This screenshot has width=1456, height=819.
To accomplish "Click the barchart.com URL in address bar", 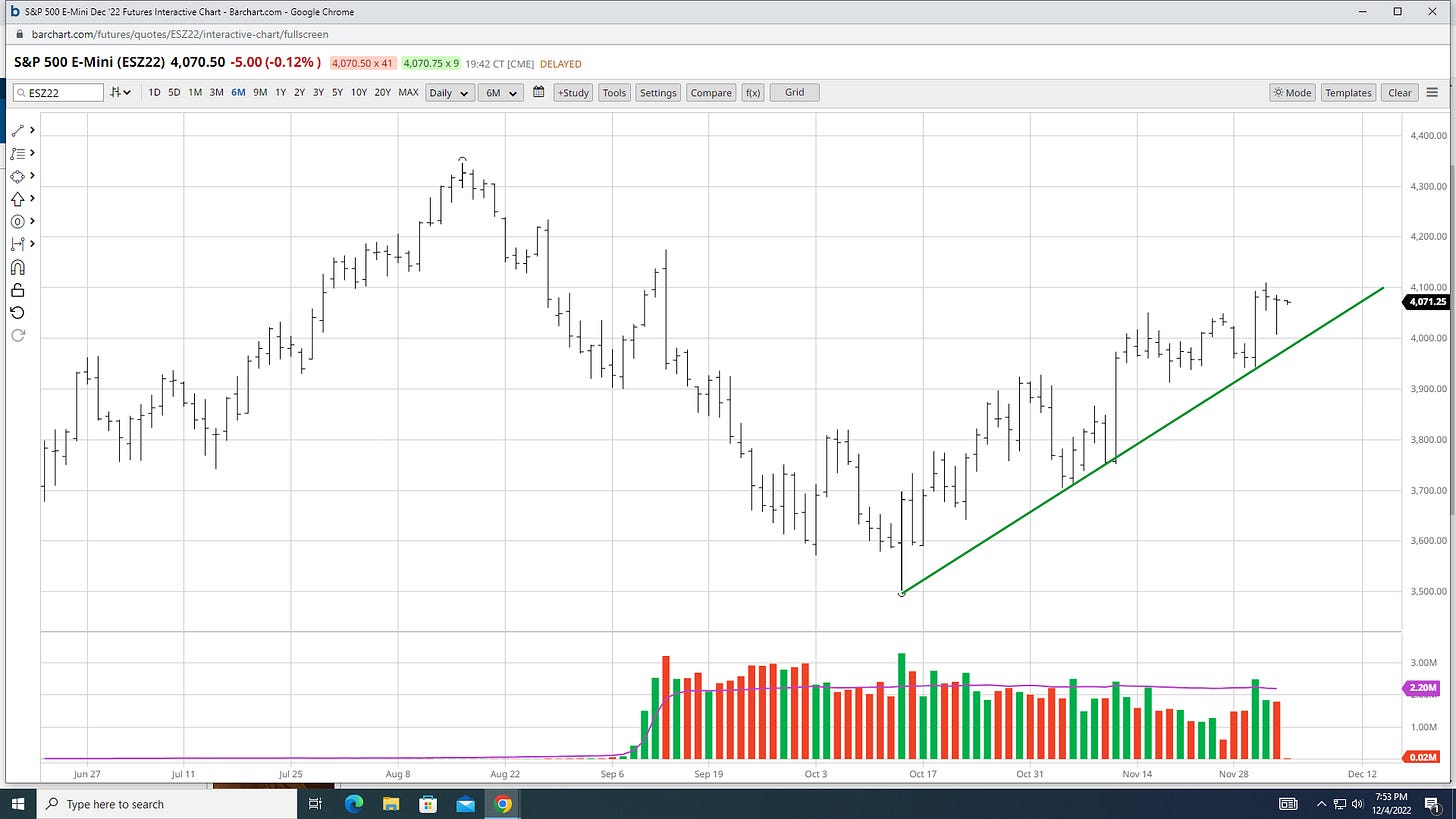I will click(180, 34).
